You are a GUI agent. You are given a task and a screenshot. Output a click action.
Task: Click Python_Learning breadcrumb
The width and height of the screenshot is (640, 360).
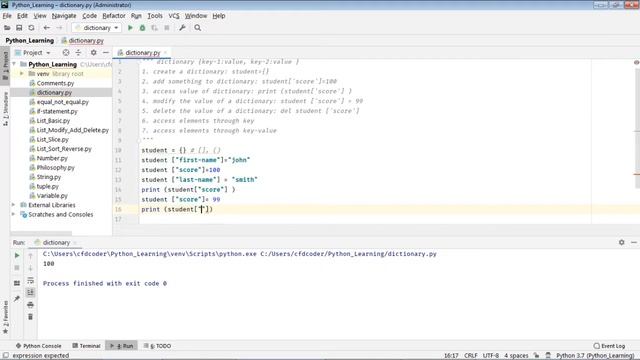point(29,40)
